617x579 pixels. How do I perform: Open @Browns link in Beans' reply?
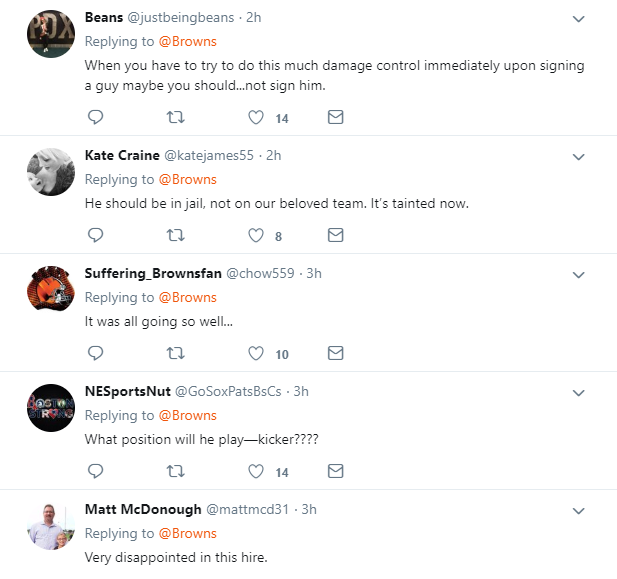pos(187,41)
